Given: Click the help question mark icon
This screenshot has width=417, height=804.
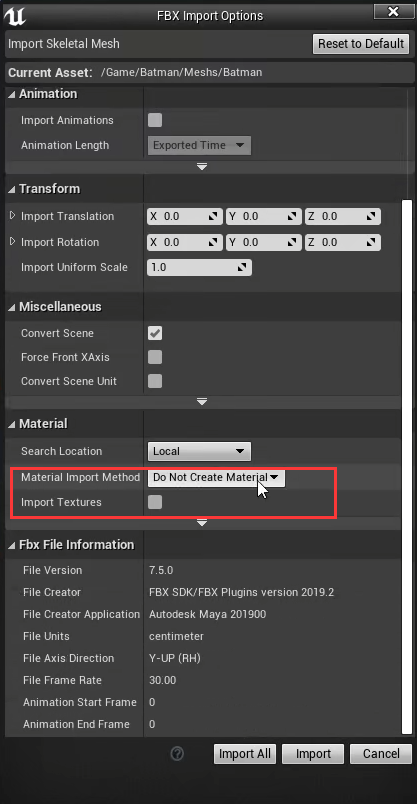Looking at the screenshot, I should pyautogui.click(x=177, y=753).
